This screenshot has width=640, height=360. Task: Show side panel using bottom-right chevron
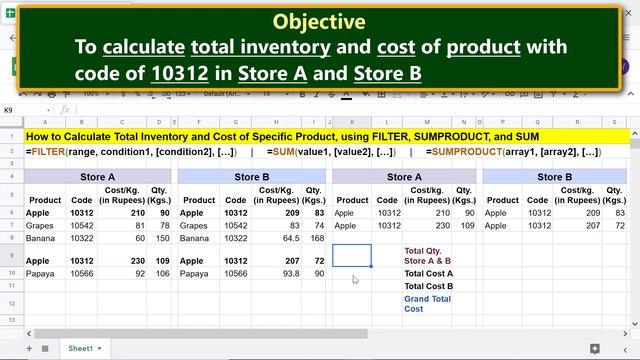coord(625,350)
